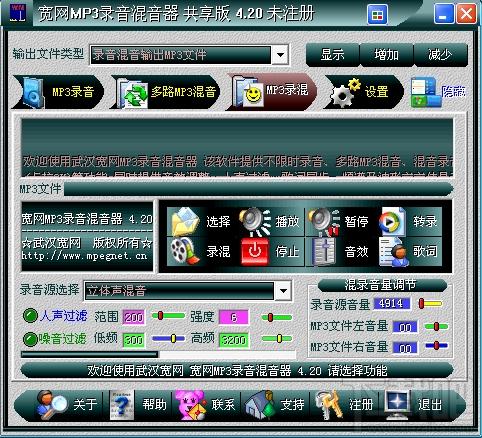Image resolution: width=482 pixels, height=438 pixels.
Task: Click the 录音源音量 value 4914
Action: pyautogui.click(x=391, y=303)
